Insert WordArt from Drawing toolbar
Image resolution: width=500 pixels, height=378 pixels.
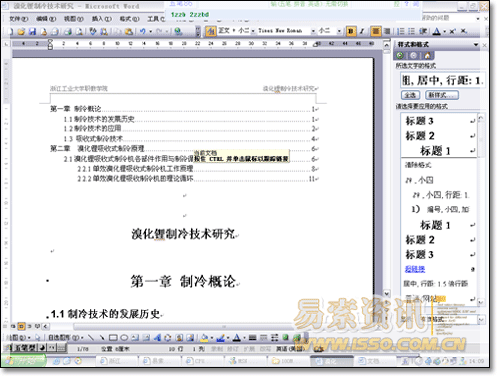pyautogui.click(x=157, y=338)
